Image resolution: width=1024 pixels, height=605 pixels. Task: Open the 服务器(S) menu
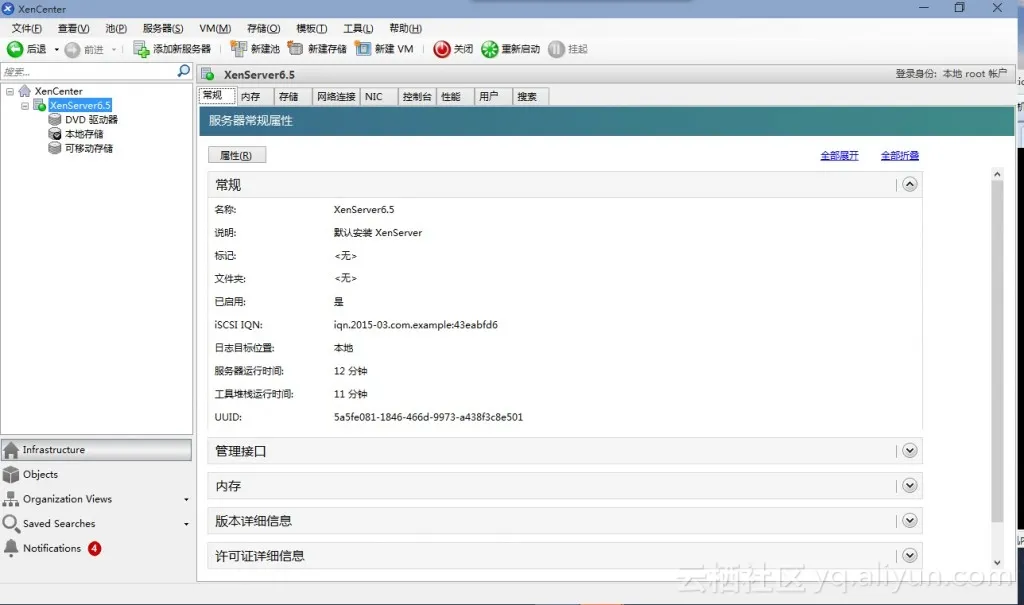click(163, 28)
